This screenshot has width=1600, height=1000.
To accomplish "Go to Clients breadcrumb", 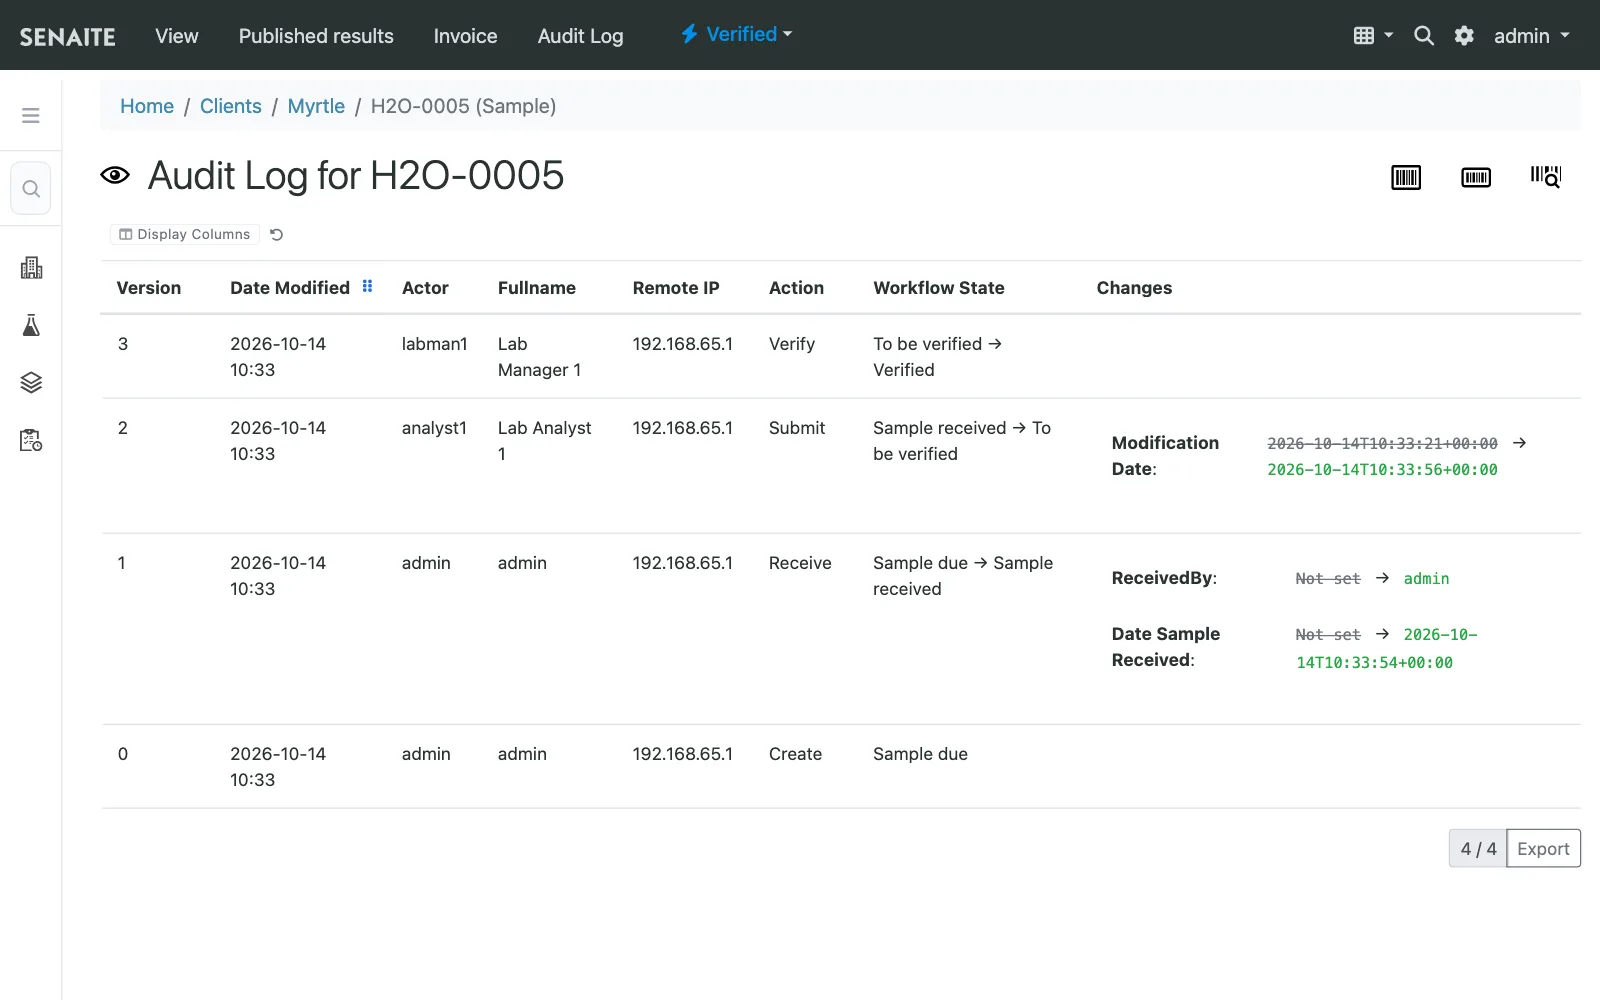I will pyautogui.click(x=231, y=106).
